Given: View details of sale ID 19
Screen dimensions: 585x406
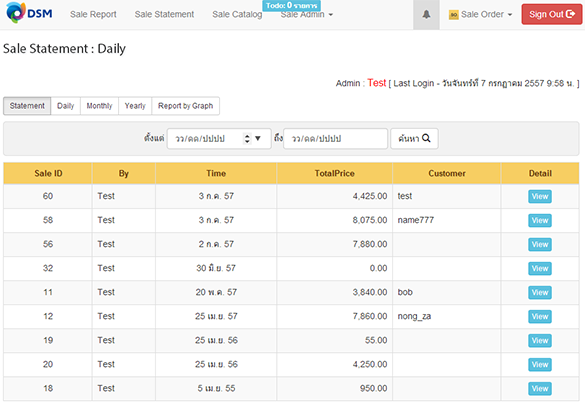Looking at the screenshot, I should (540, 340).
